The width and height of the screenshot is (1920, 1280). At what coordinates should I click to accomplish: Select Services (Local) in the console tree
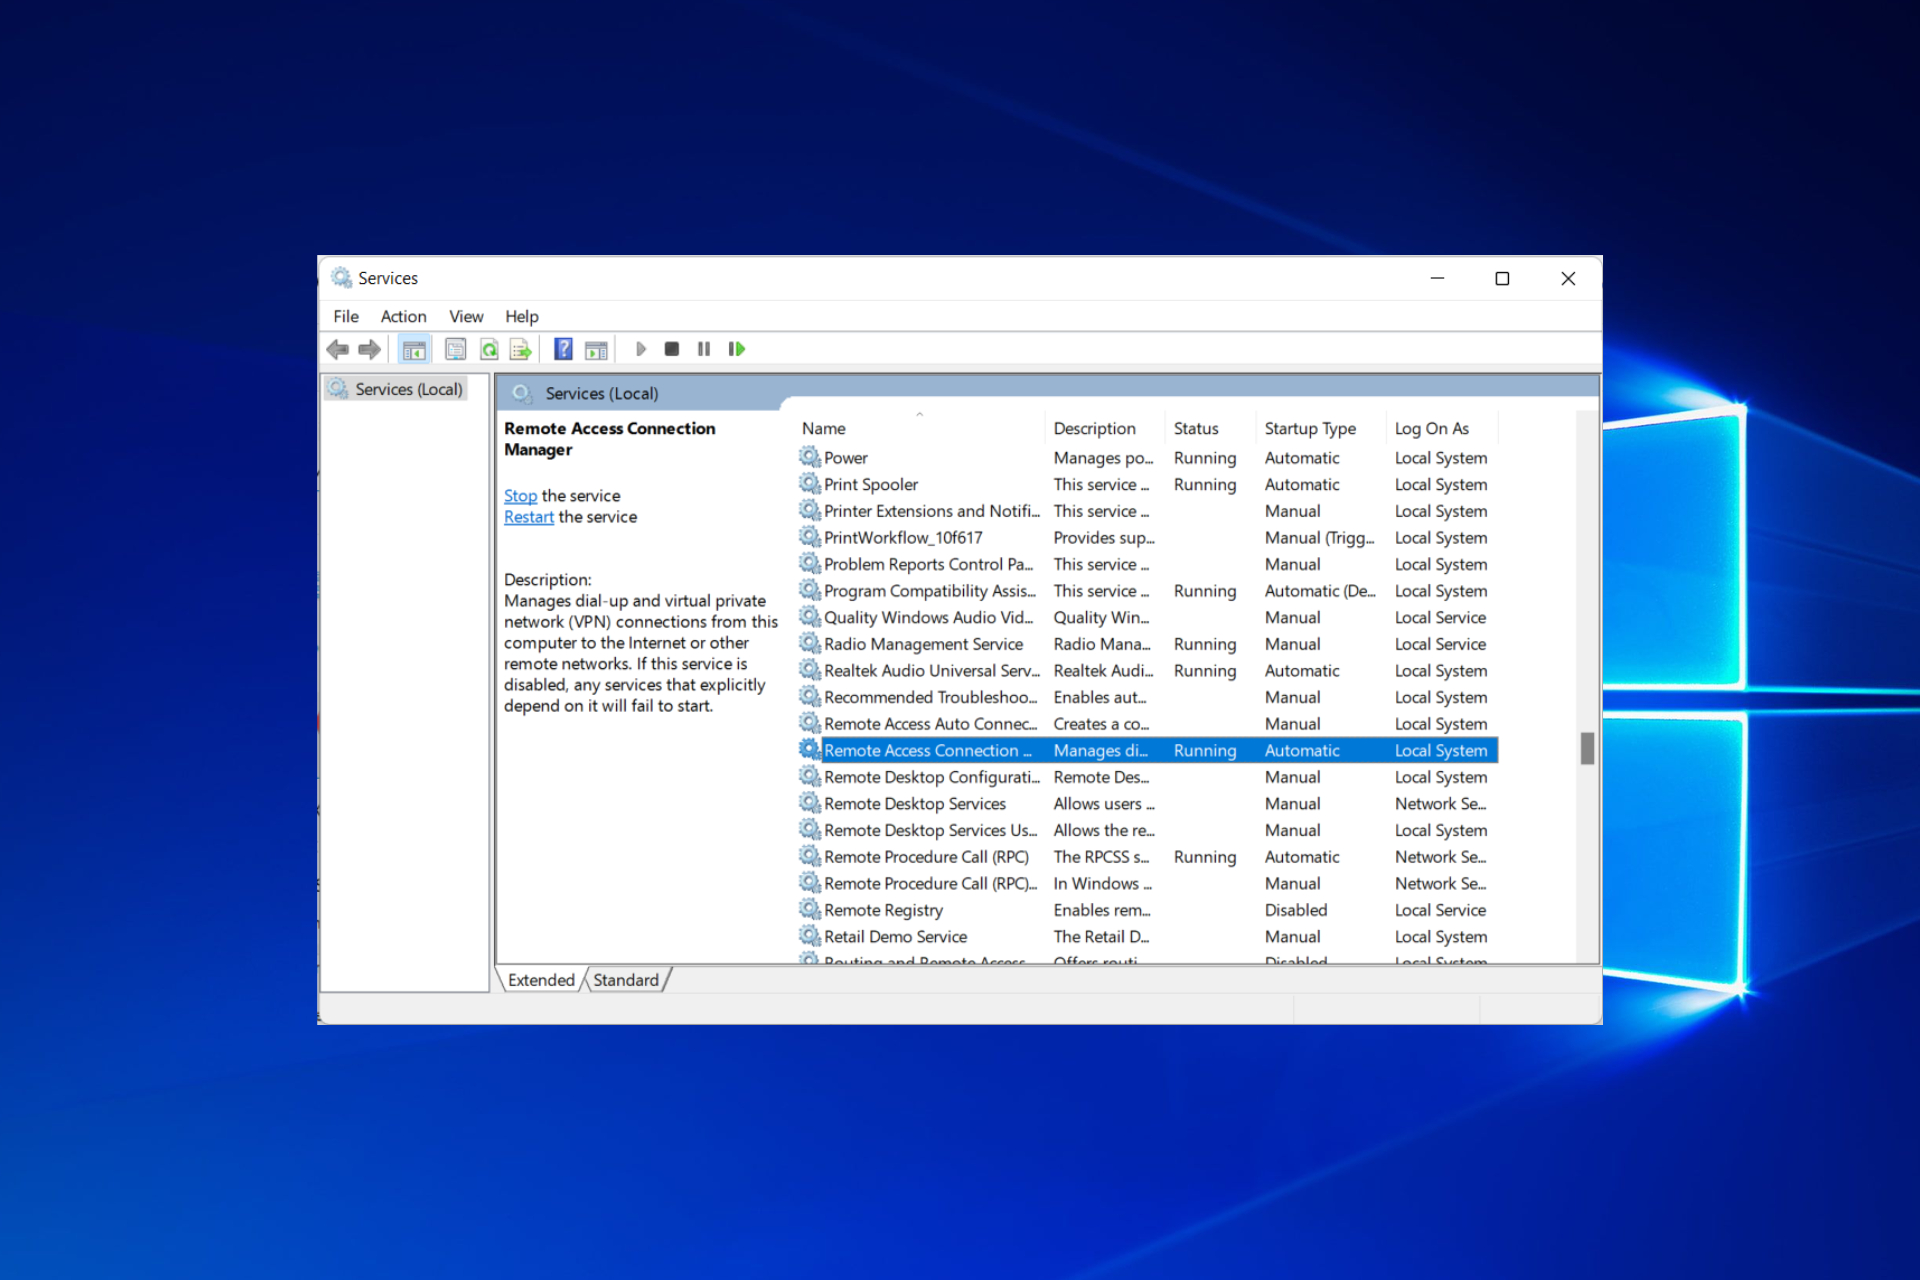click(x=396, y=389)
